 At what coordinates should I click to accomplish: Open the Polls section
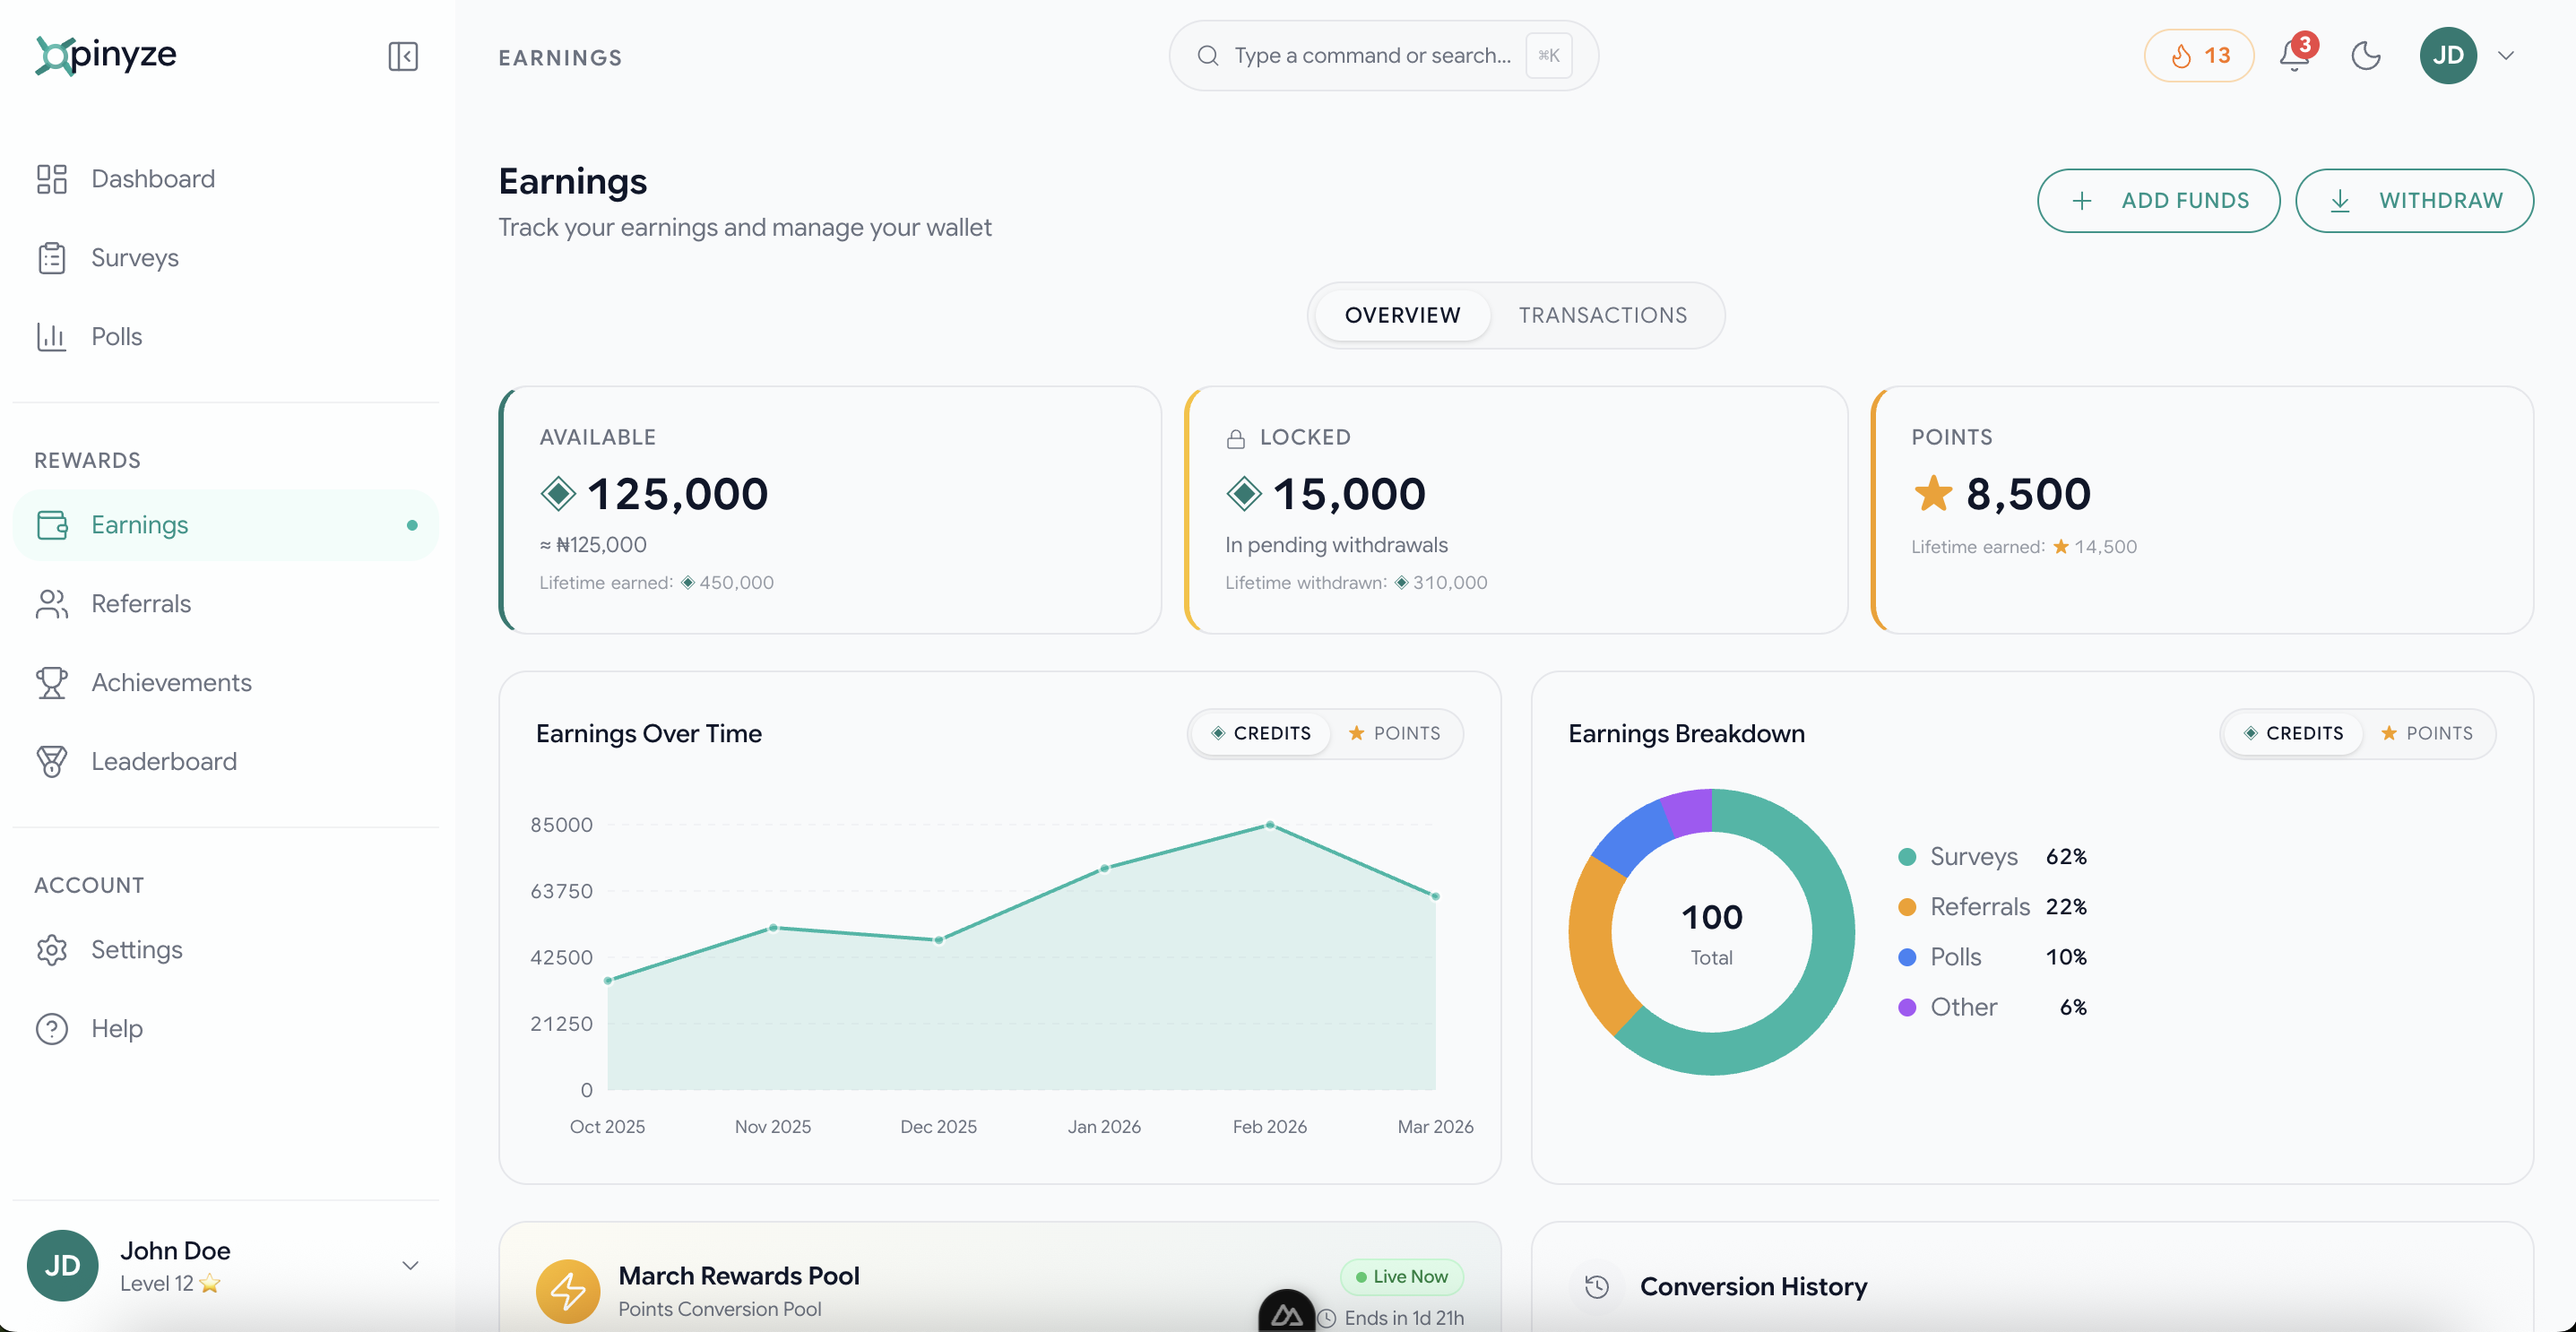(116, 337)
